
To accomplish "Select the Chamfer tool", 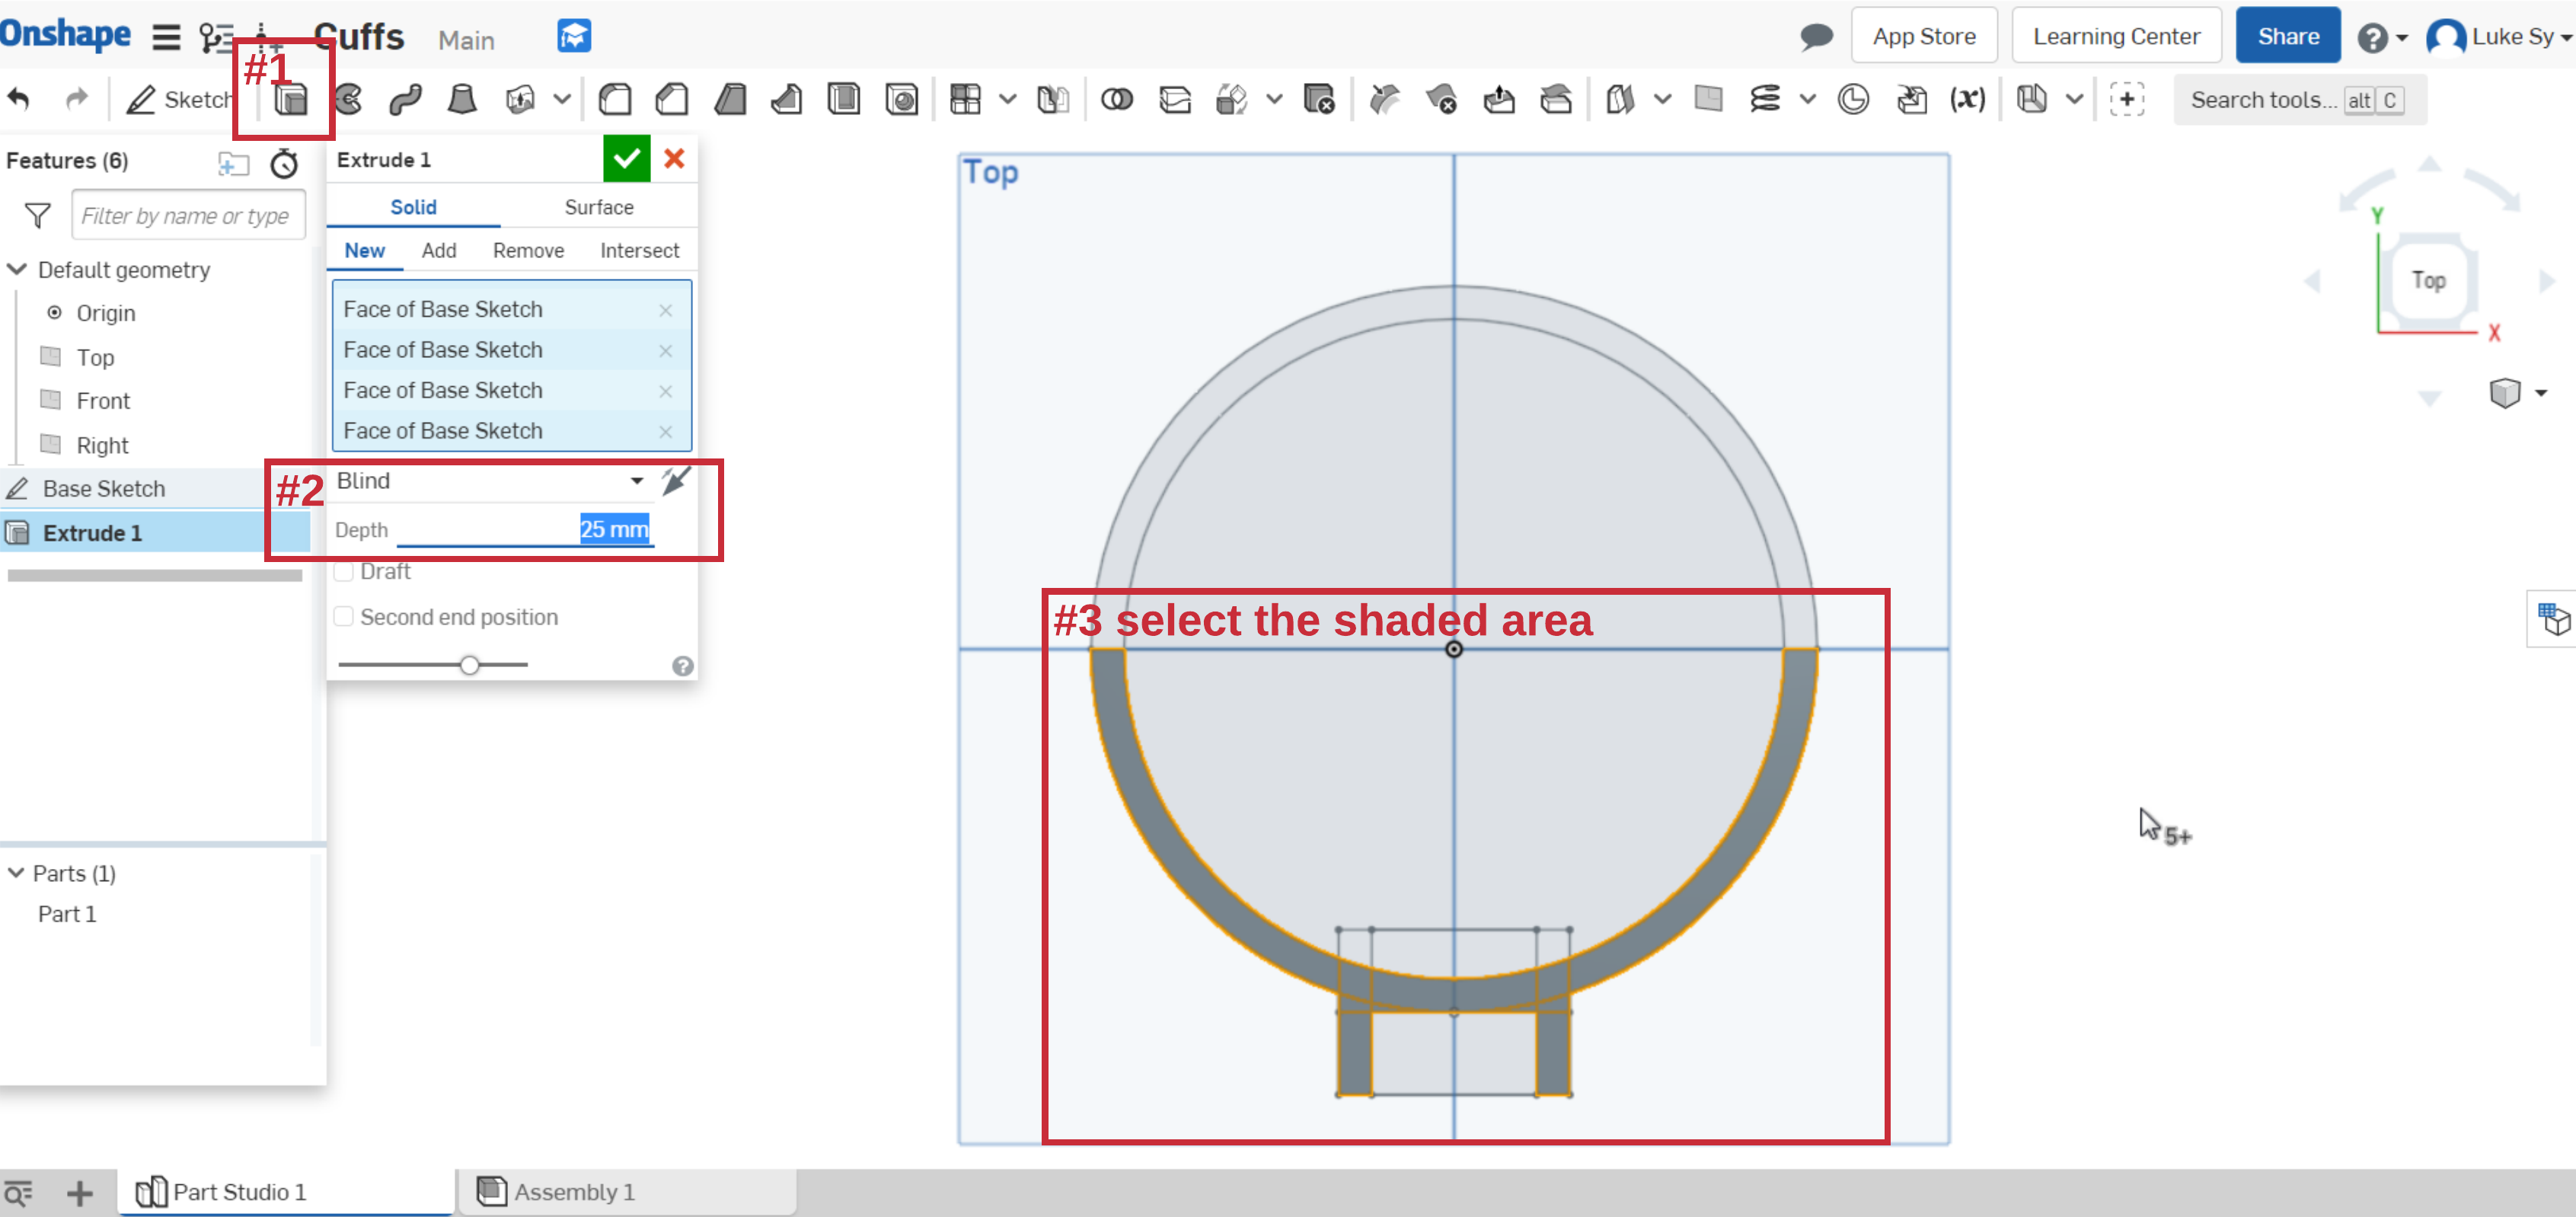I will [672, 99].
